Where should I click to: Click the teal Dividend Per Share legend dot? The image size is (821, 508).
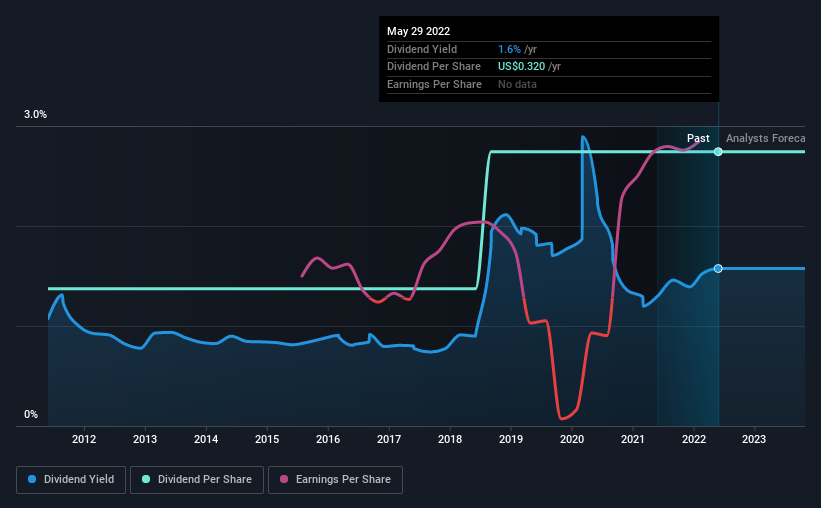(146, 479)
